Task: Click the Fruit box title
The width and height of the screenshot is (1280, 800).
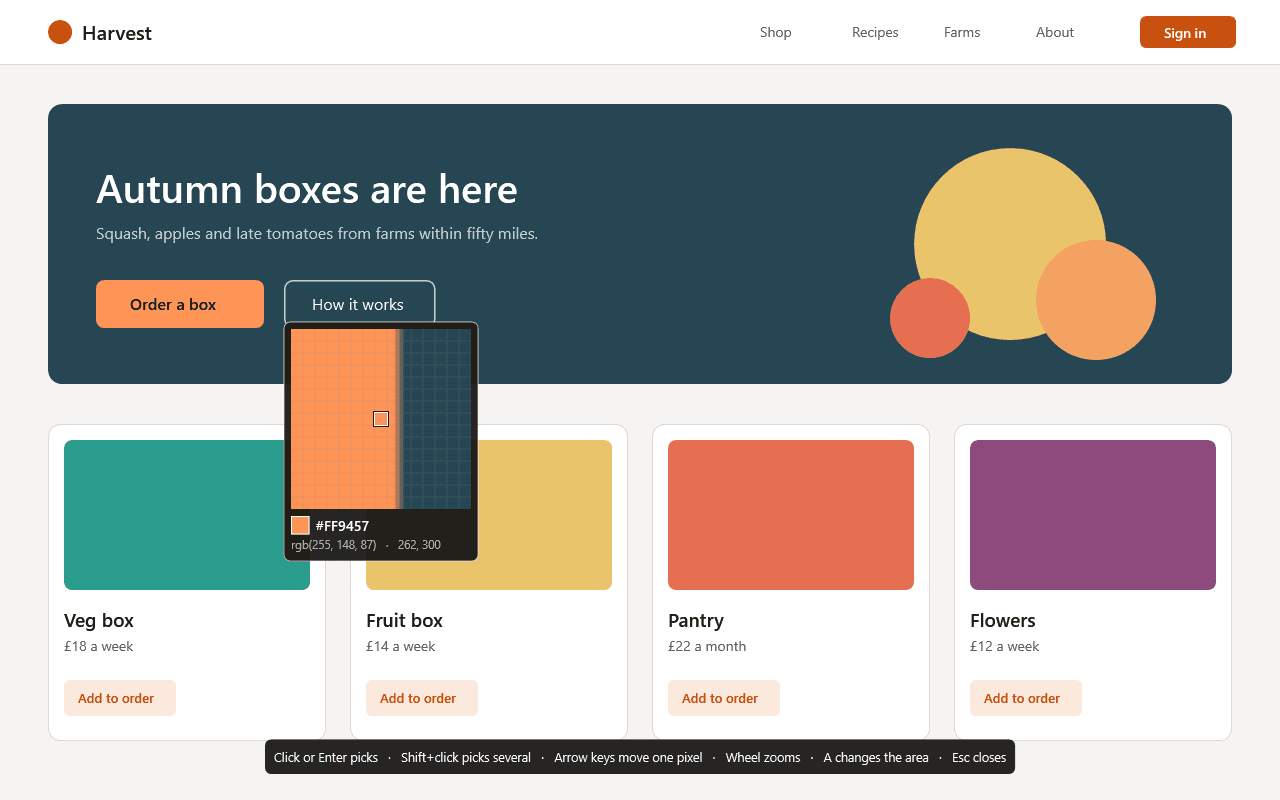Action: [404, 620]
